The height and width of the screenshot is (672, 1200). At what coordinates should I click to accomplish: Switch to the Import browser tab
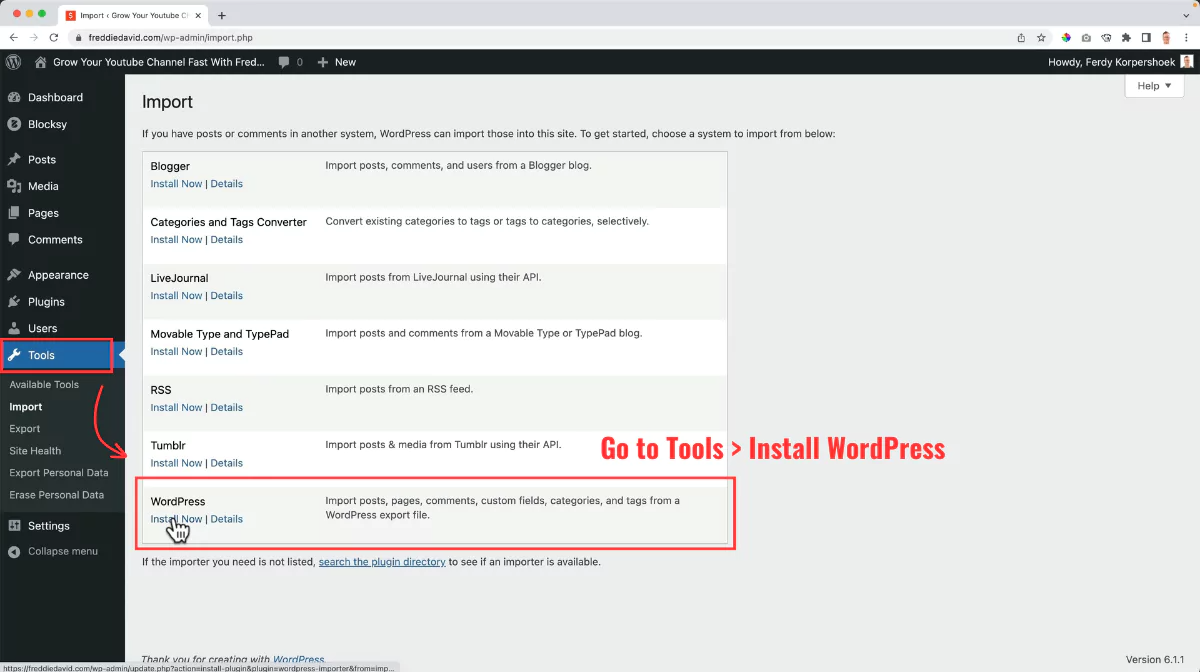tap(130, 15)
